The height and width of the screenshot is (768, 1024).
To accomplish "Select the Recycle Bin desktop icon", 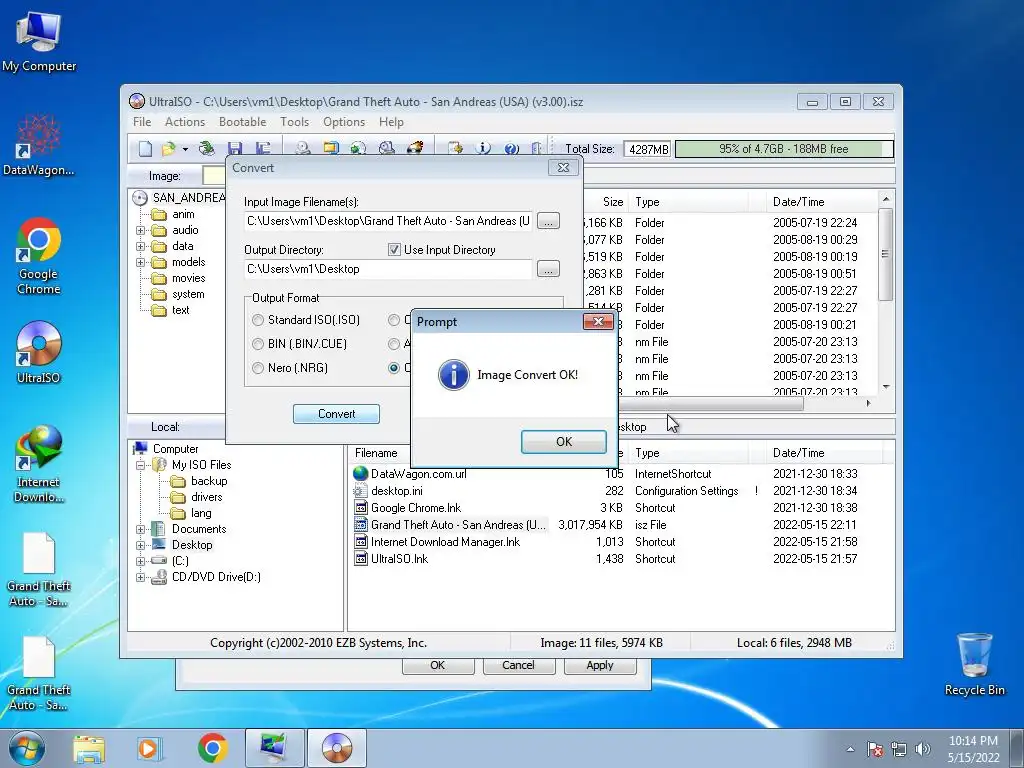I will pos(974,664).
